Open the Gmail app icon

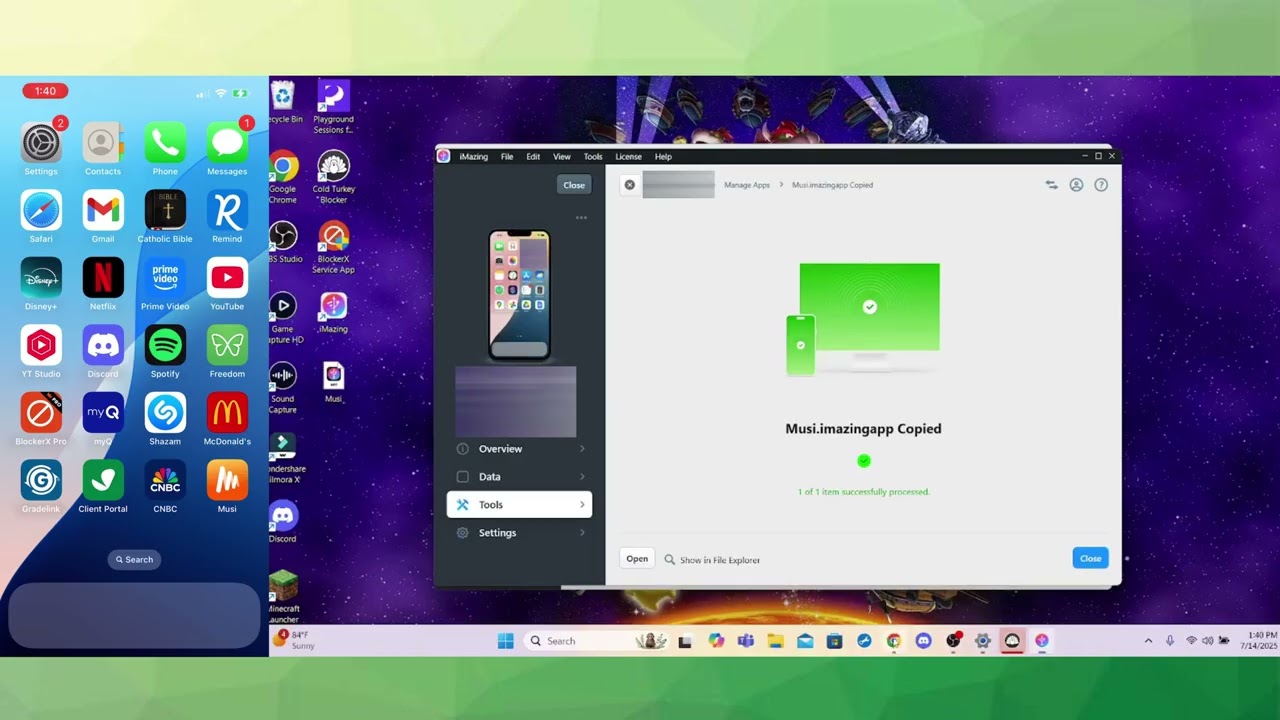click(103, 210)
